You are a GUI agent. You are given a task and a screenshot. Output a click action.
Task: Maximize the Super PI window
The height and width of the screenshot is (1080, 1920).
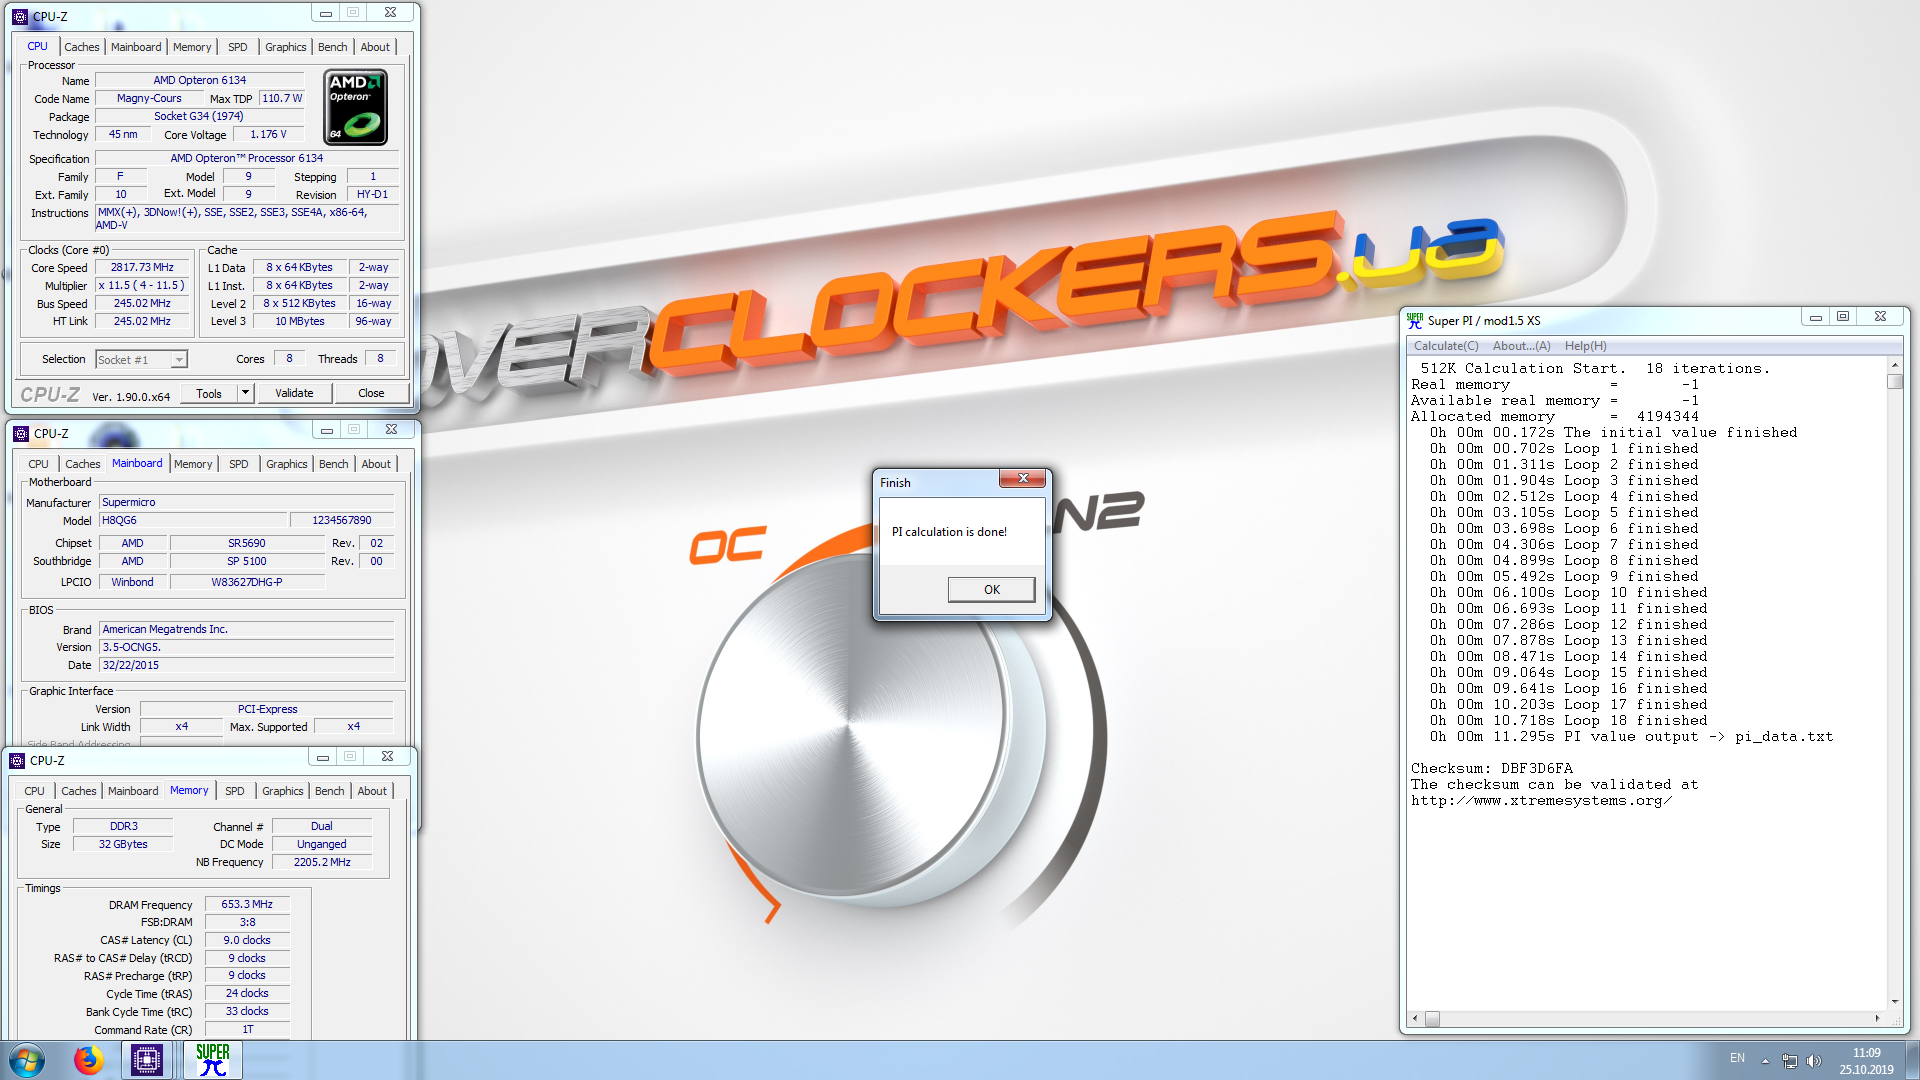[1843, 317]
